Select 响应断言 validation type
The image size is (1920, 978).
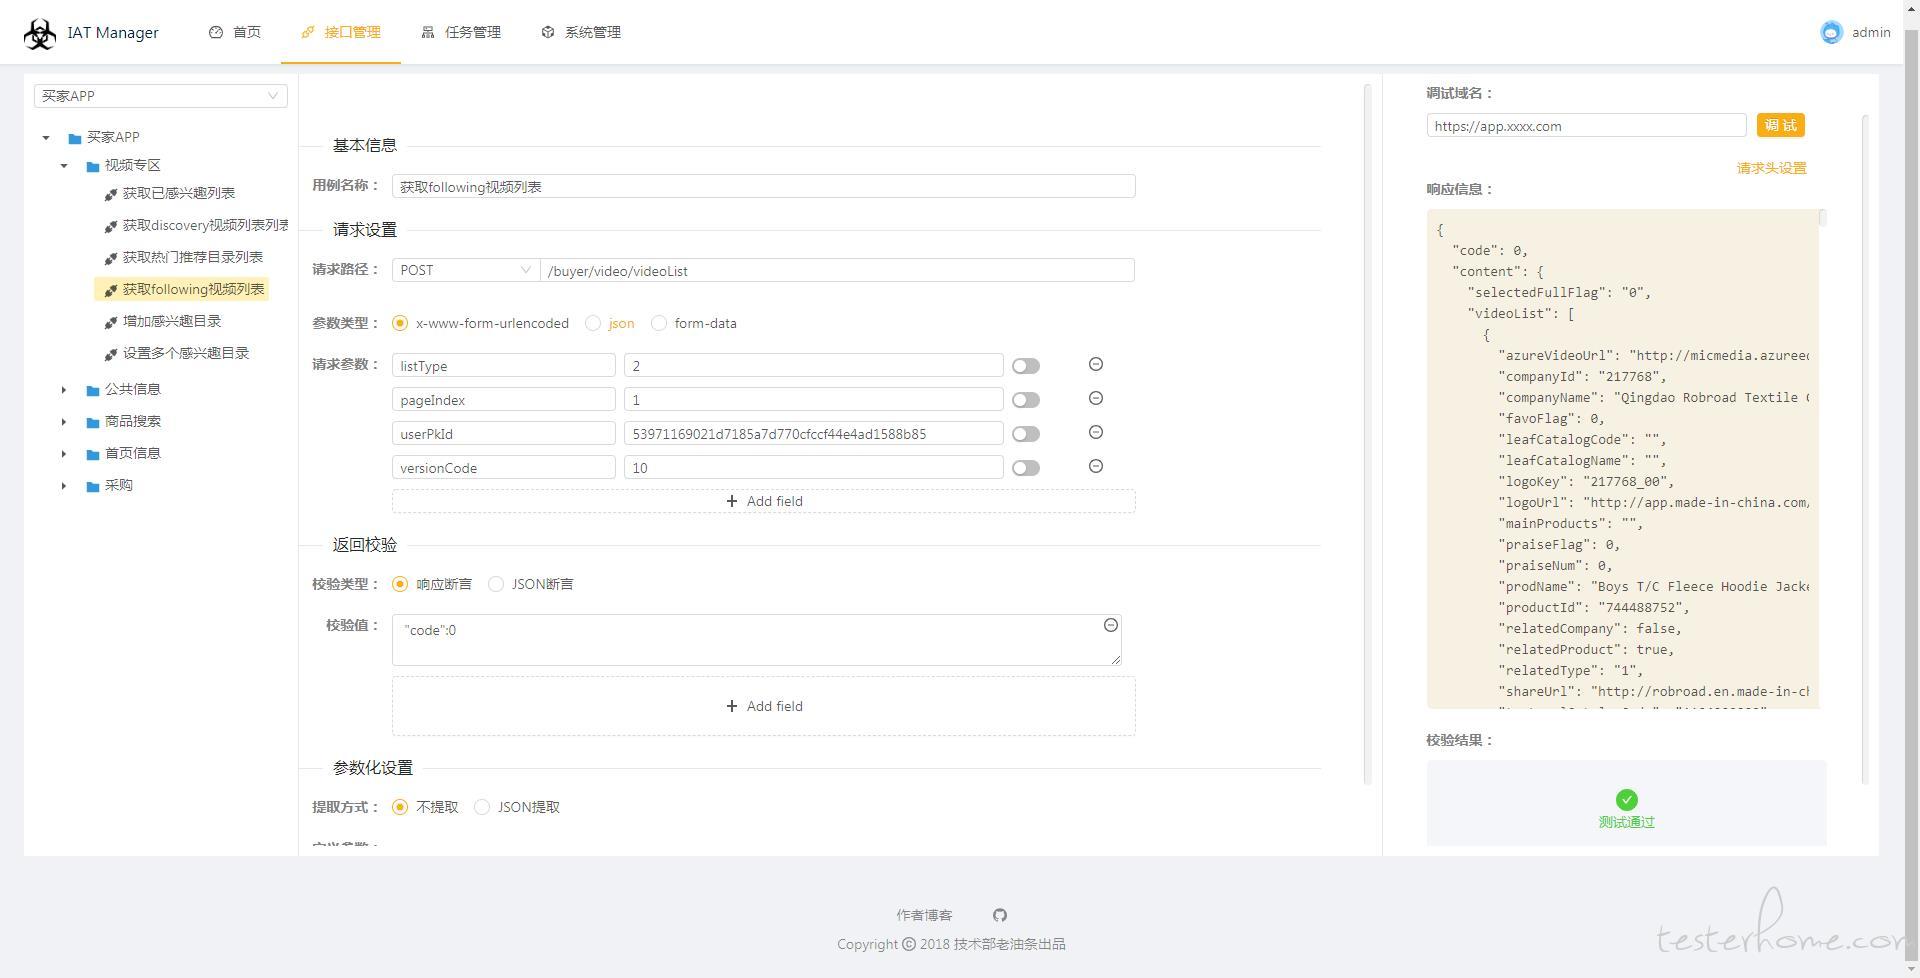(400, 584)
